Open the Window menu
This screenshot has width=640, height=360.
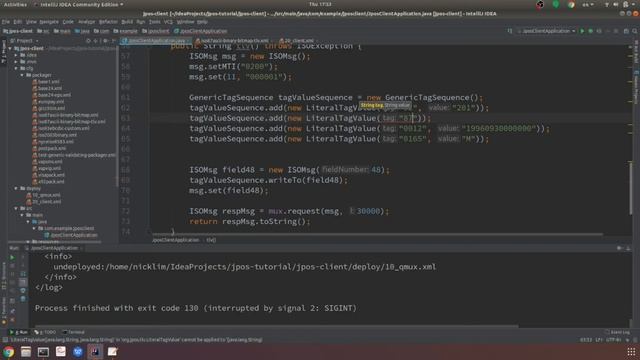185,22
